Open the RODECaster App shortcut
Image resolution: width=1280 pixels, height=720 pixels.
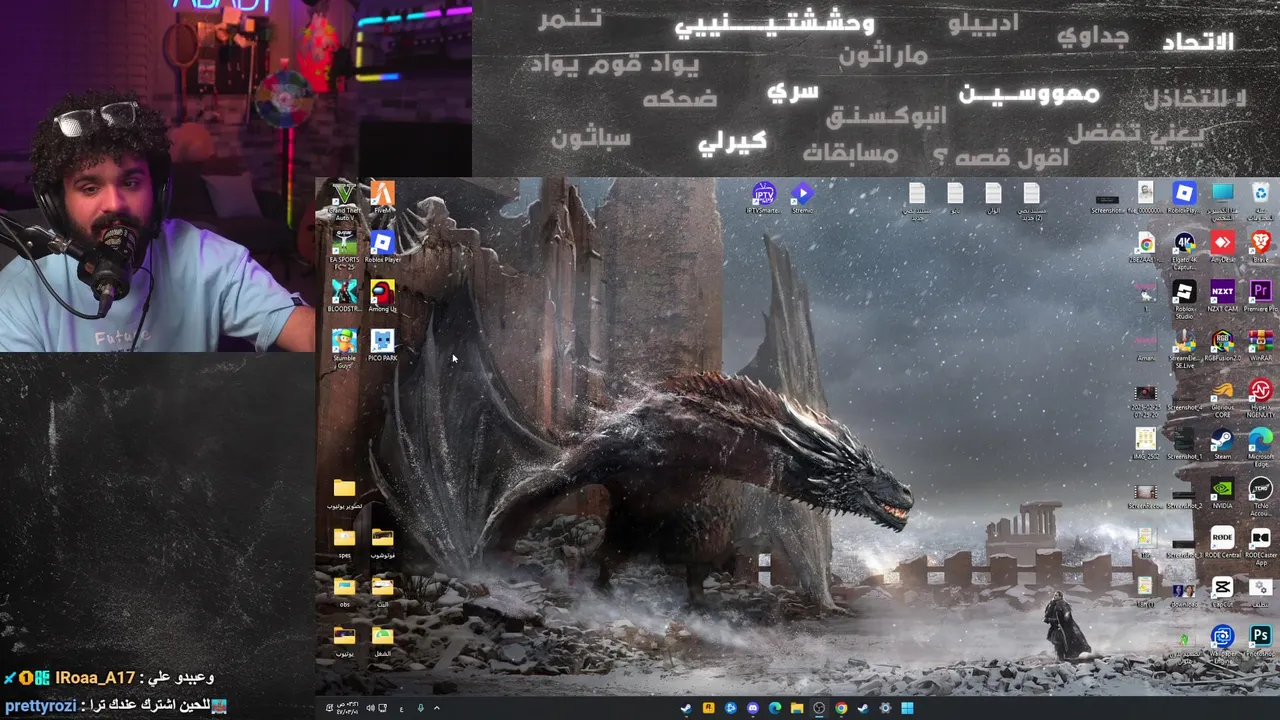1260,545
